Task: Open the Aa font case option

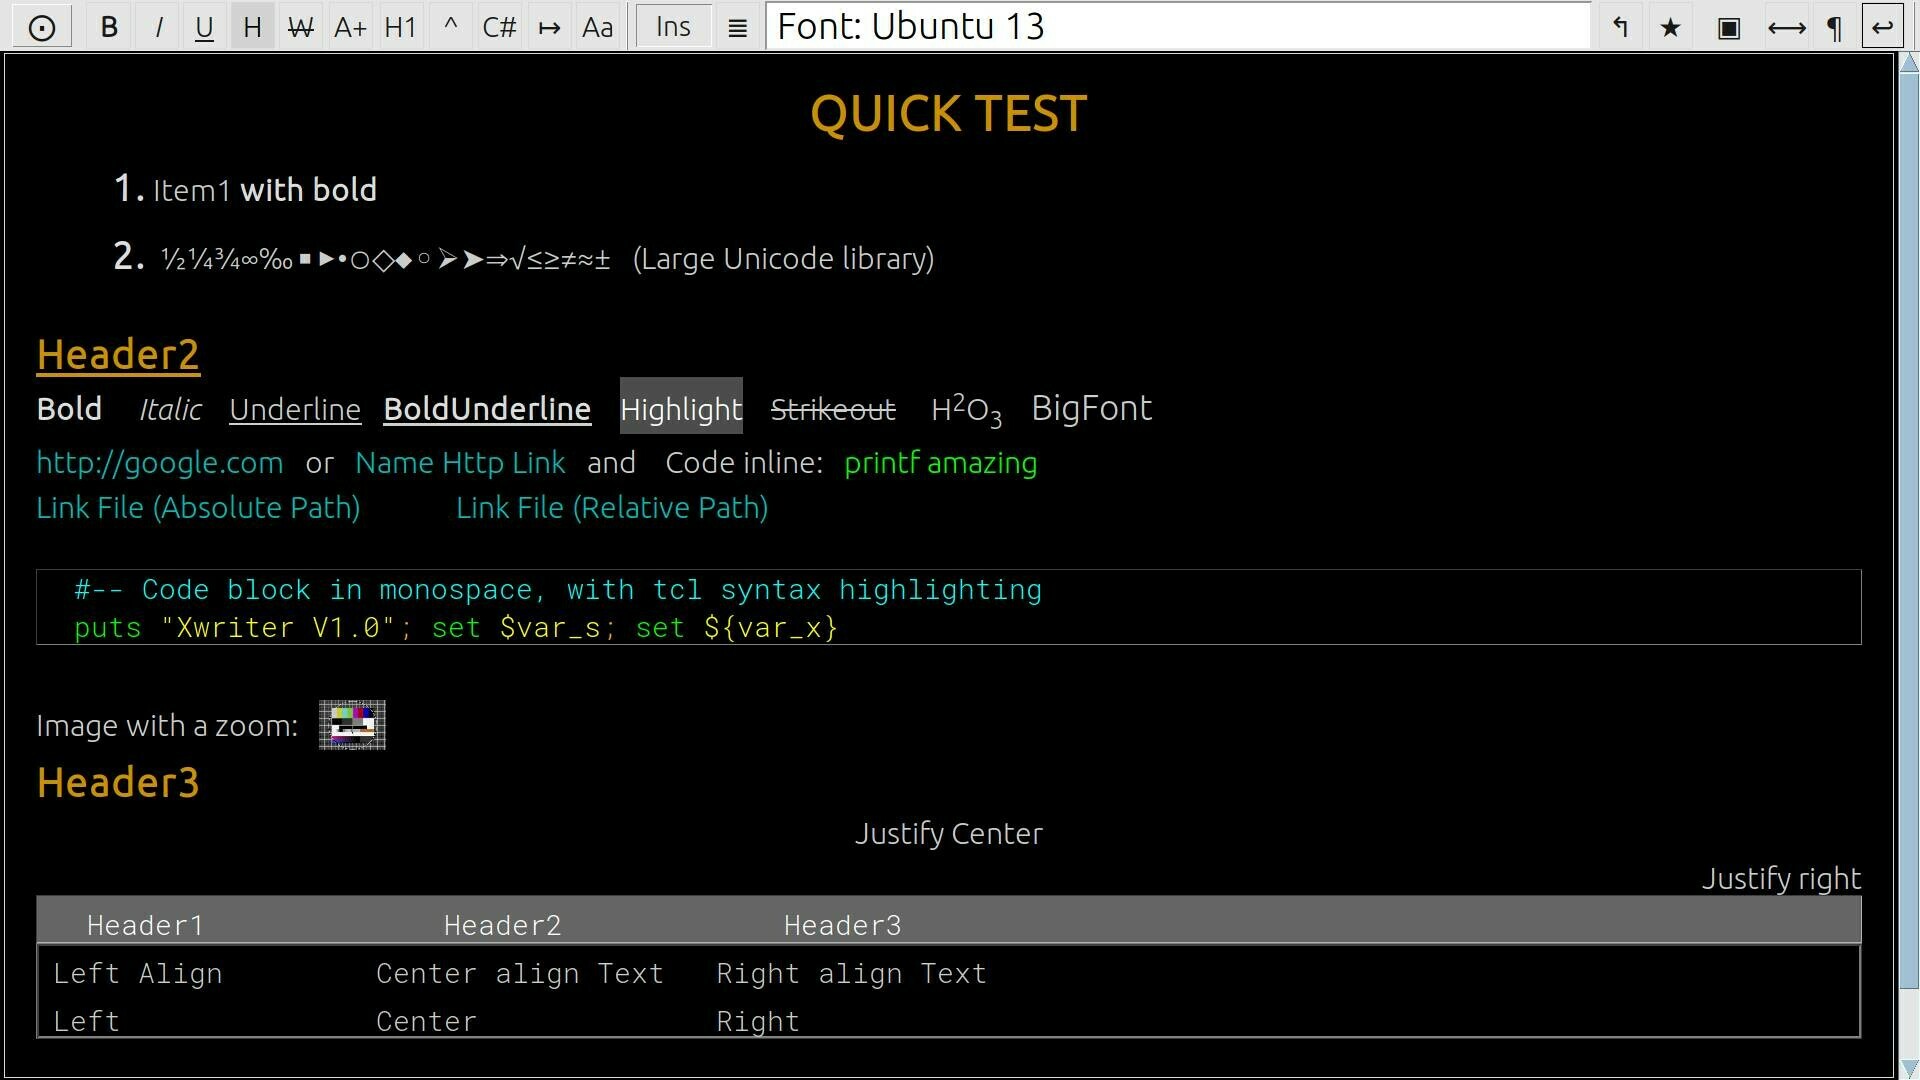Action: 597,27
